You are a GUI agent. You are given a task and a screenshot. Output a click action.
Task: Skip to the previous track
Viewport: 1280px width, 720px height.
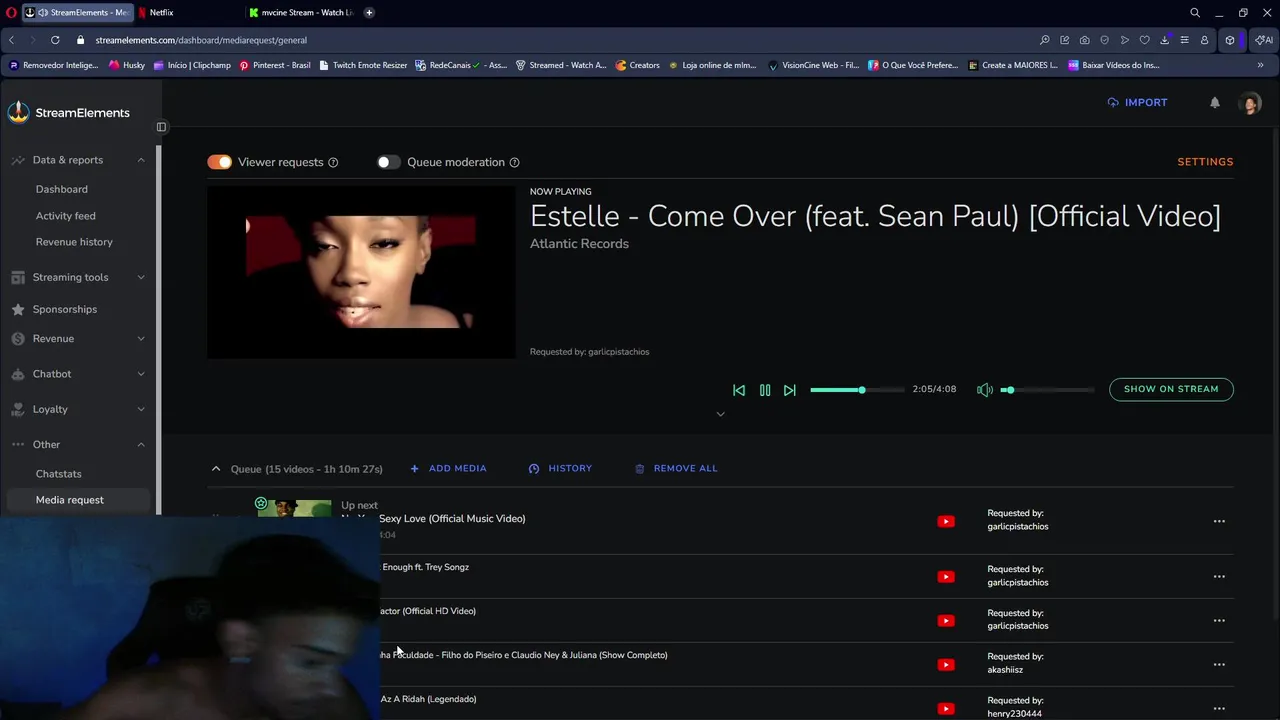pyautogui.click(x=739, y=390)
